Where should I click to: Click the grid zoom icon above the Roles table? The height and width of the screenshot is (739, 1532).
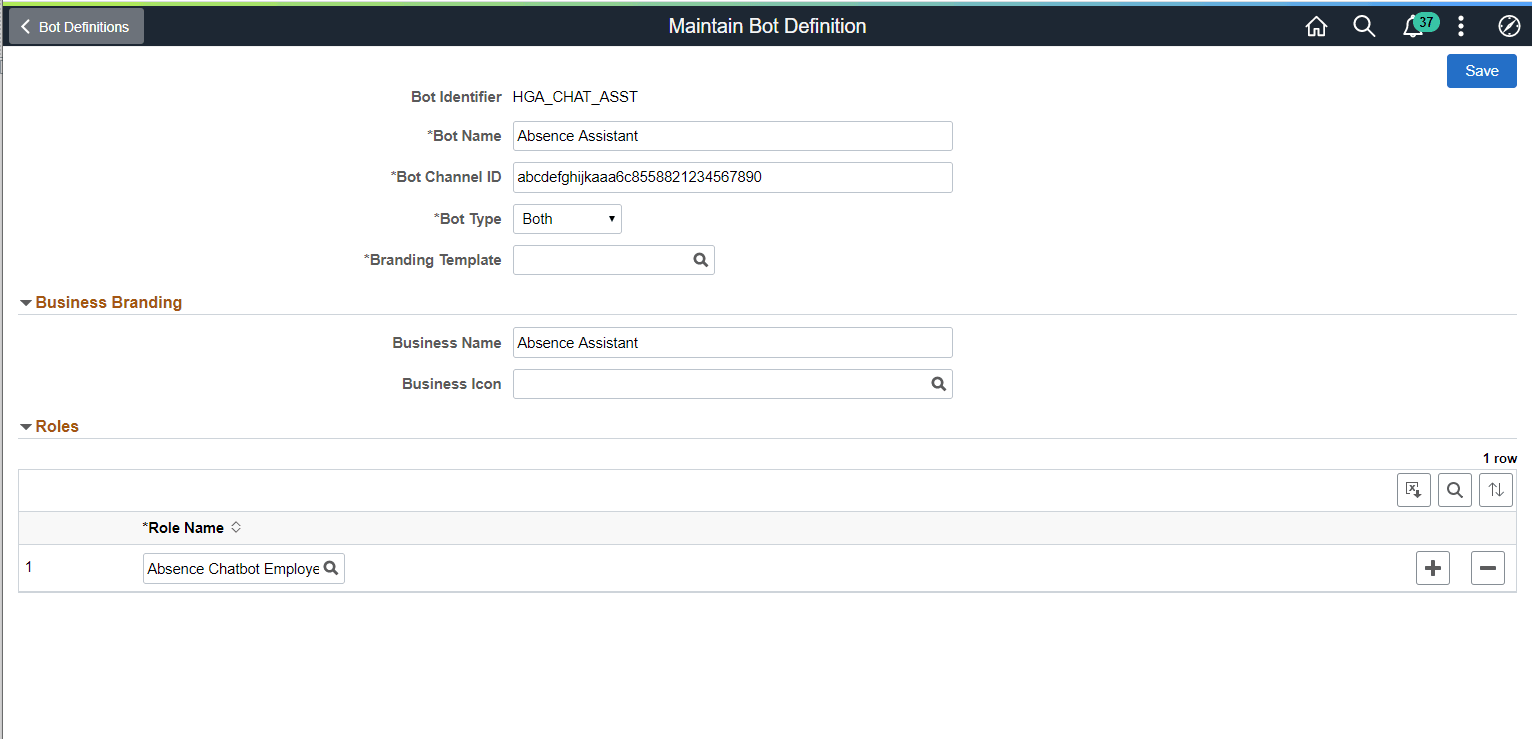[1413, 489]
